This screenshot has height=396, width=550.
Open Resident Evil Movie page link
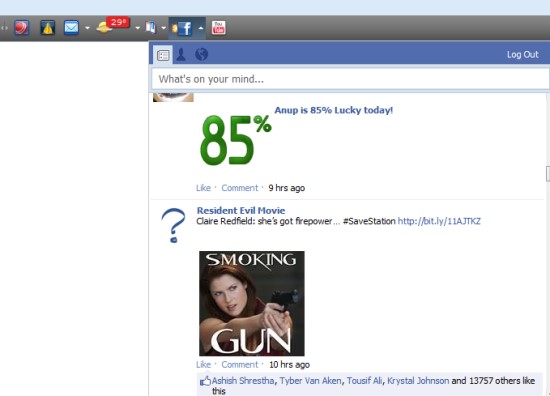(241, 210)
